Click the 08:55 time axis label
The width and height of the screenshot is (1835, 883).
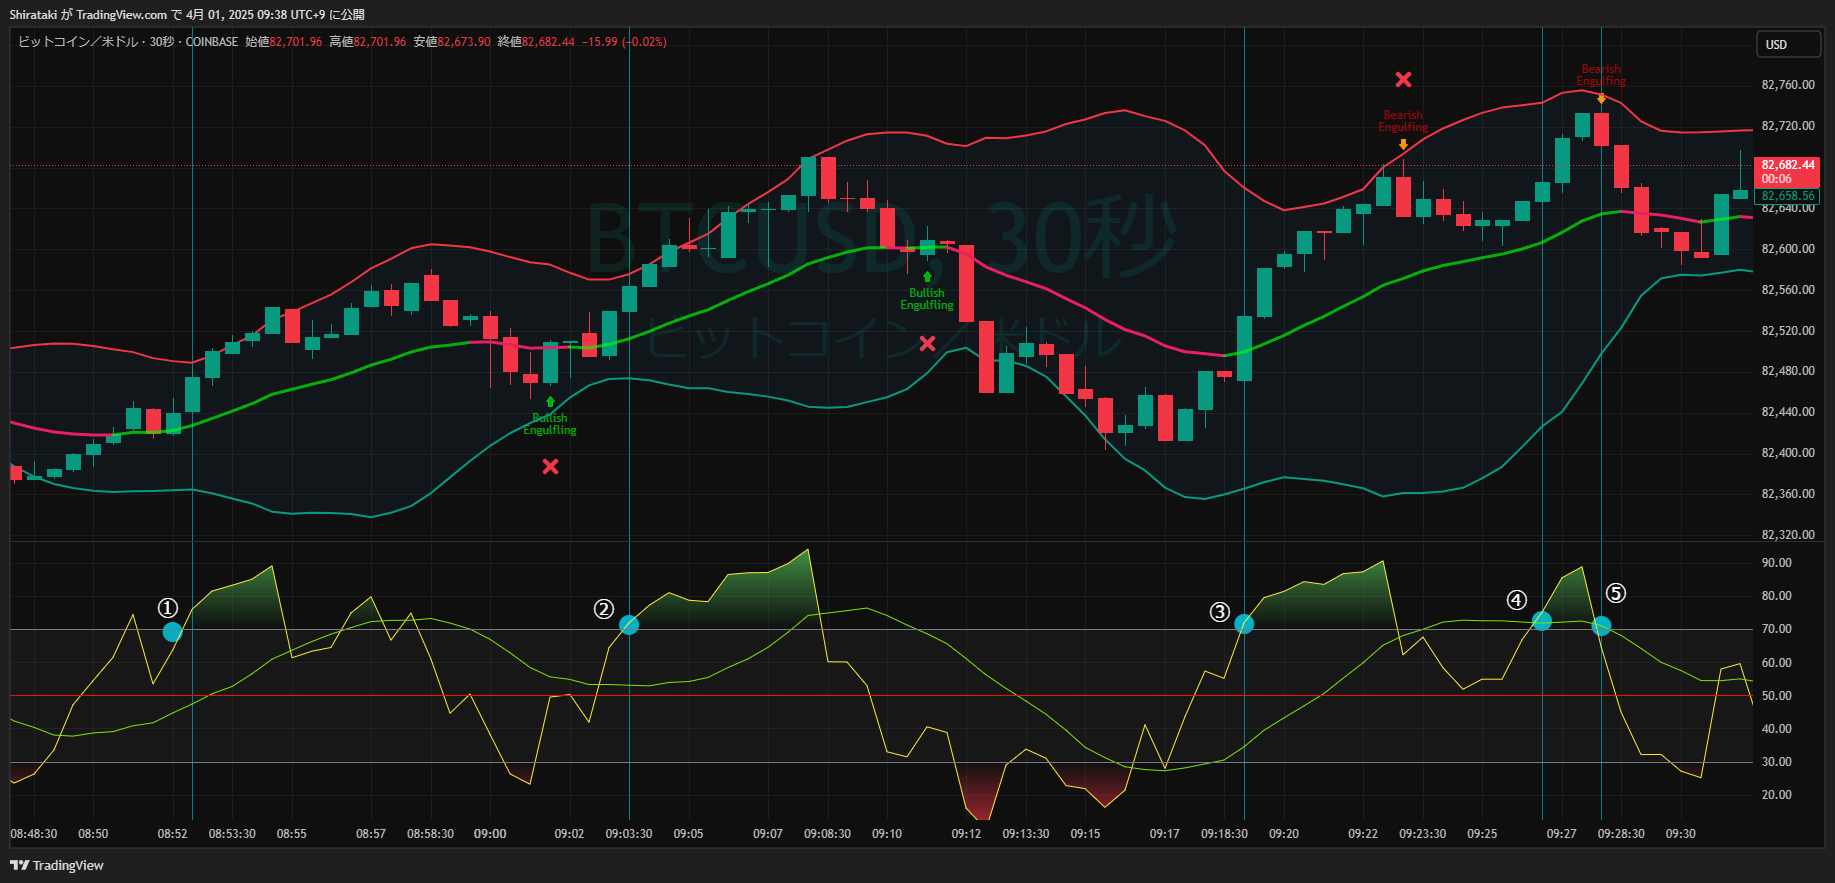point(292,834)
